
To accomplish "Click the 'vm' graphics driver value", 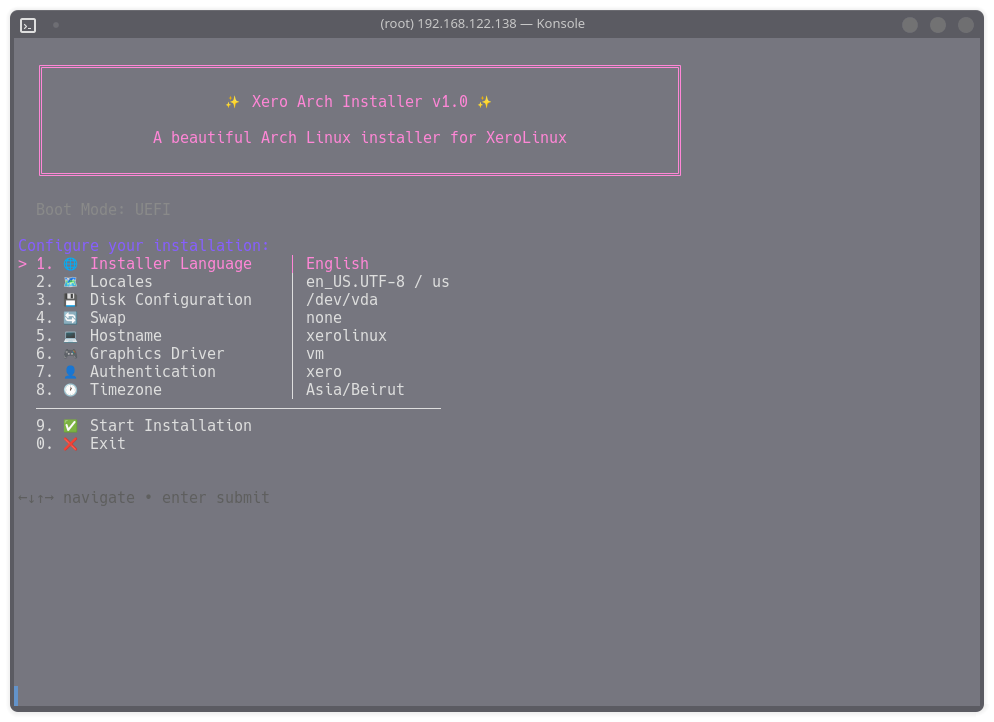I will [315, 354].
